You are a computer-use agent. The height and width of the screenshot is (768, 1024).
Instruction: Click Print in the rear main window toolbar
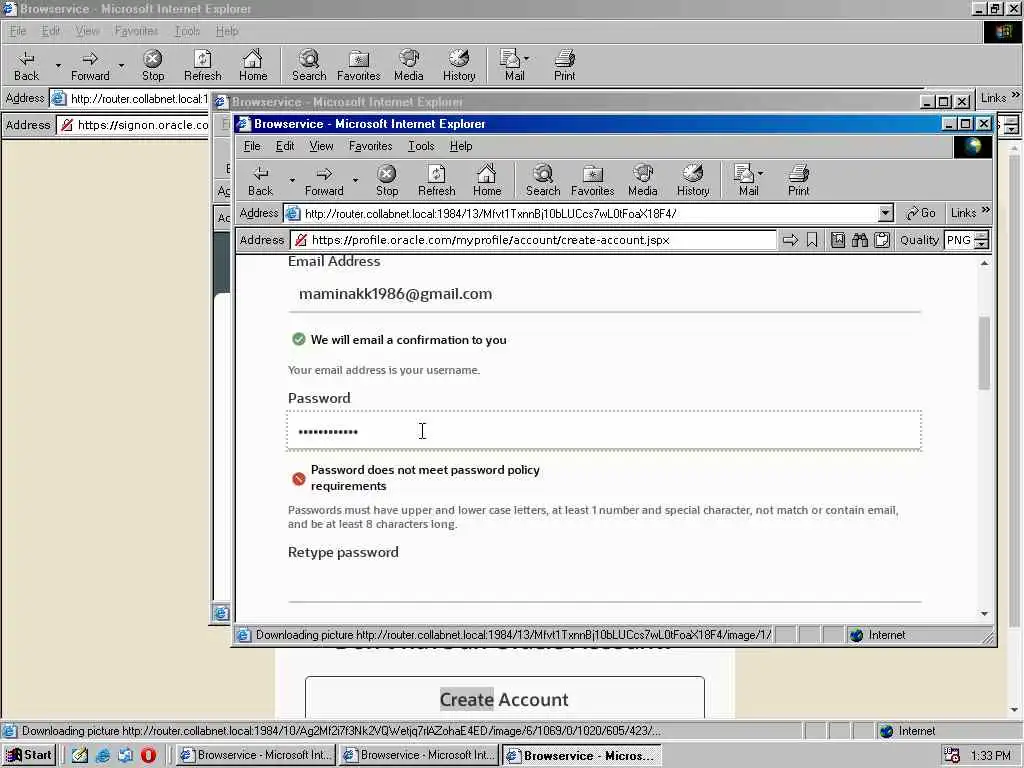pyautogui.click(x=564, y=65)
